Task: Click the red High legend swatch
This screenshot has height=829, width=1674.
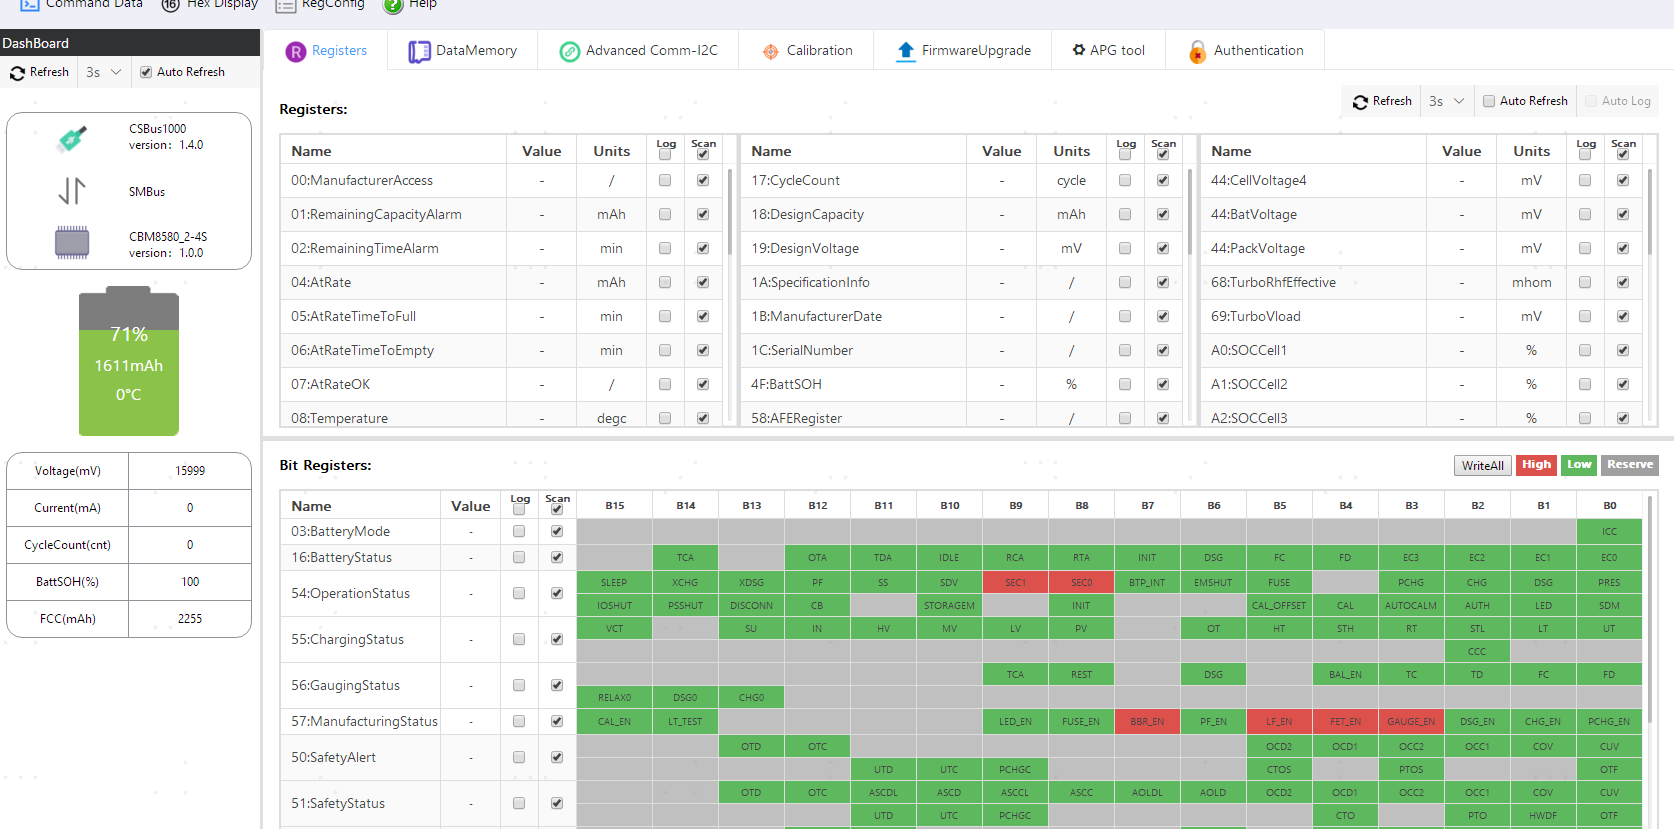Action: (x=1536, y=465)
